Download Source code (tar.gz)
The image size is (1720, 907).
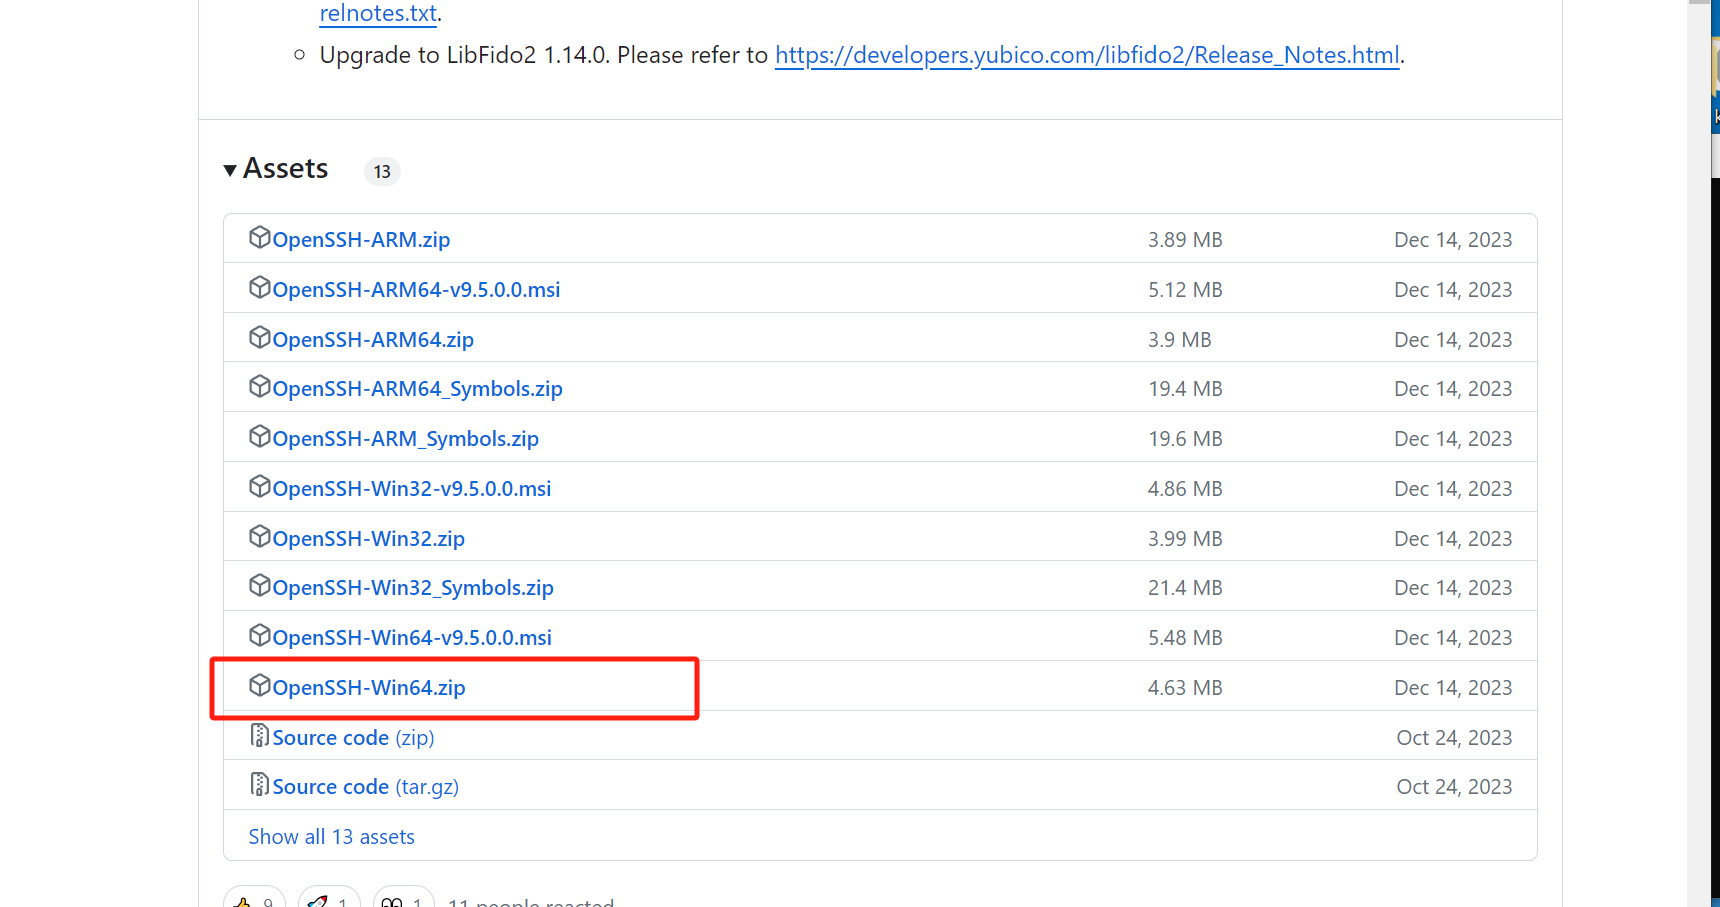(x=365, y=787)
